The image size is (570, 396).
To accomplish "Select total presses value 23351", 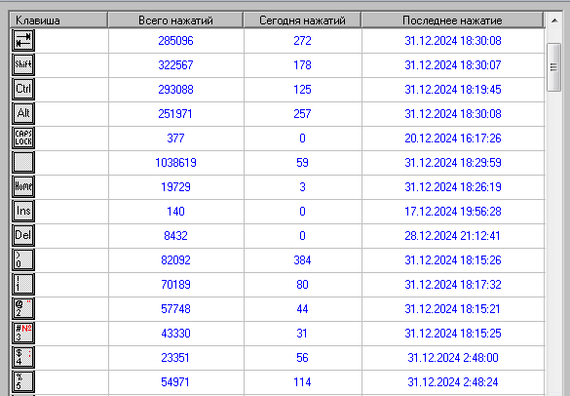I will tap(176, 357).
